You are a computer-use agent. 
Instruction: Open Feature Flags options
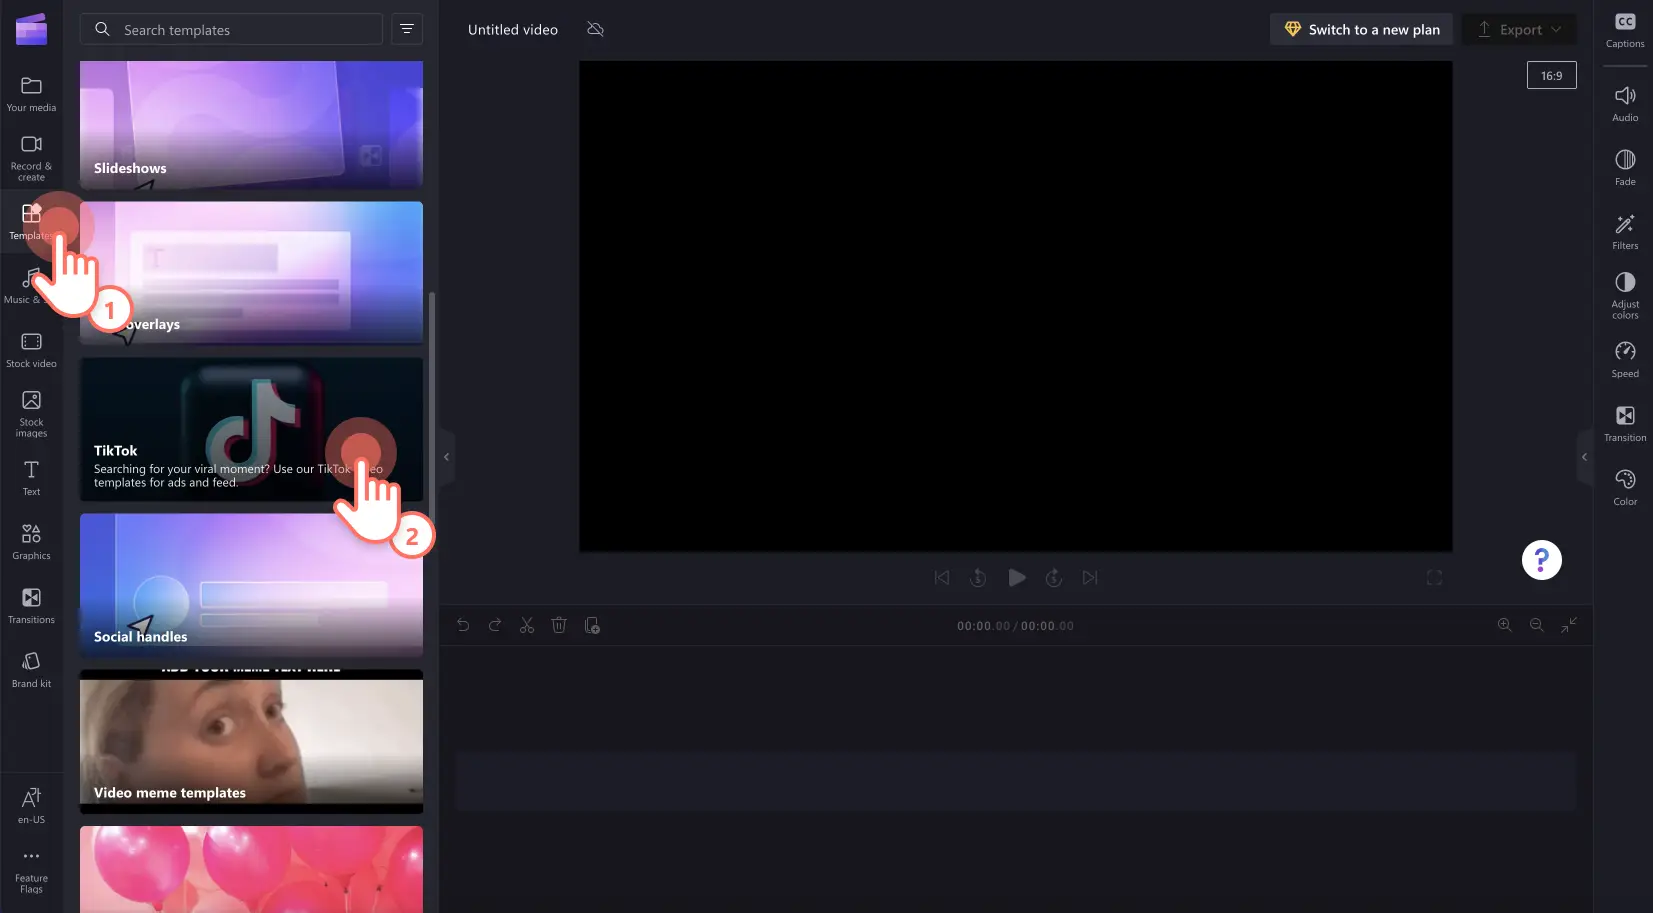[x=31, y=872]
